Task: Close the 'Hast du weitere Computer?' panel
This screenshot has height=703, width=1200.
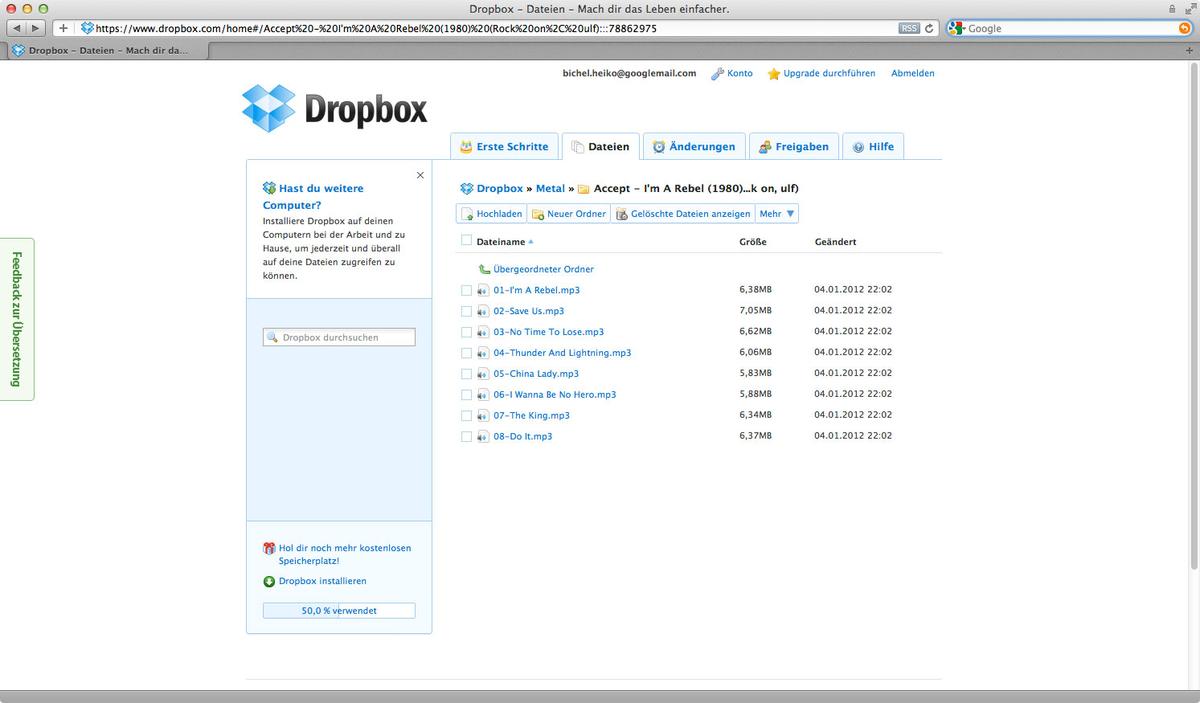Action: tap(420, 175)
